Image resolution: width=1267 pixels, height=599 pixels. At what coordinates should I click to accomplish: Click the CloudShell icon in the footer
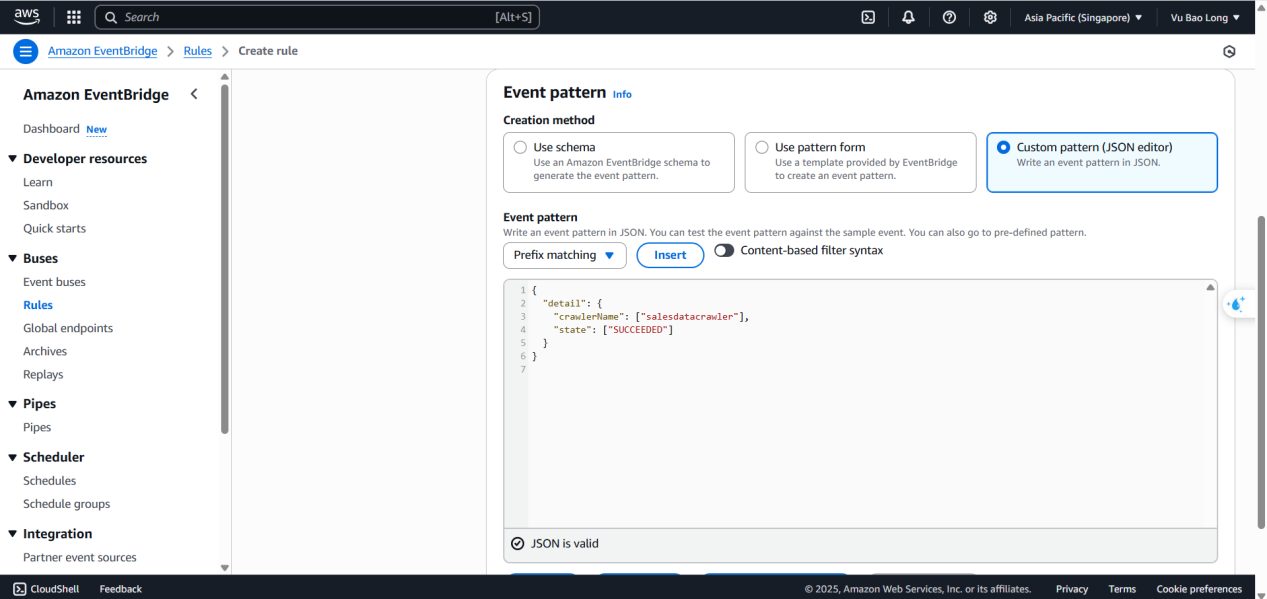(20, 589)
